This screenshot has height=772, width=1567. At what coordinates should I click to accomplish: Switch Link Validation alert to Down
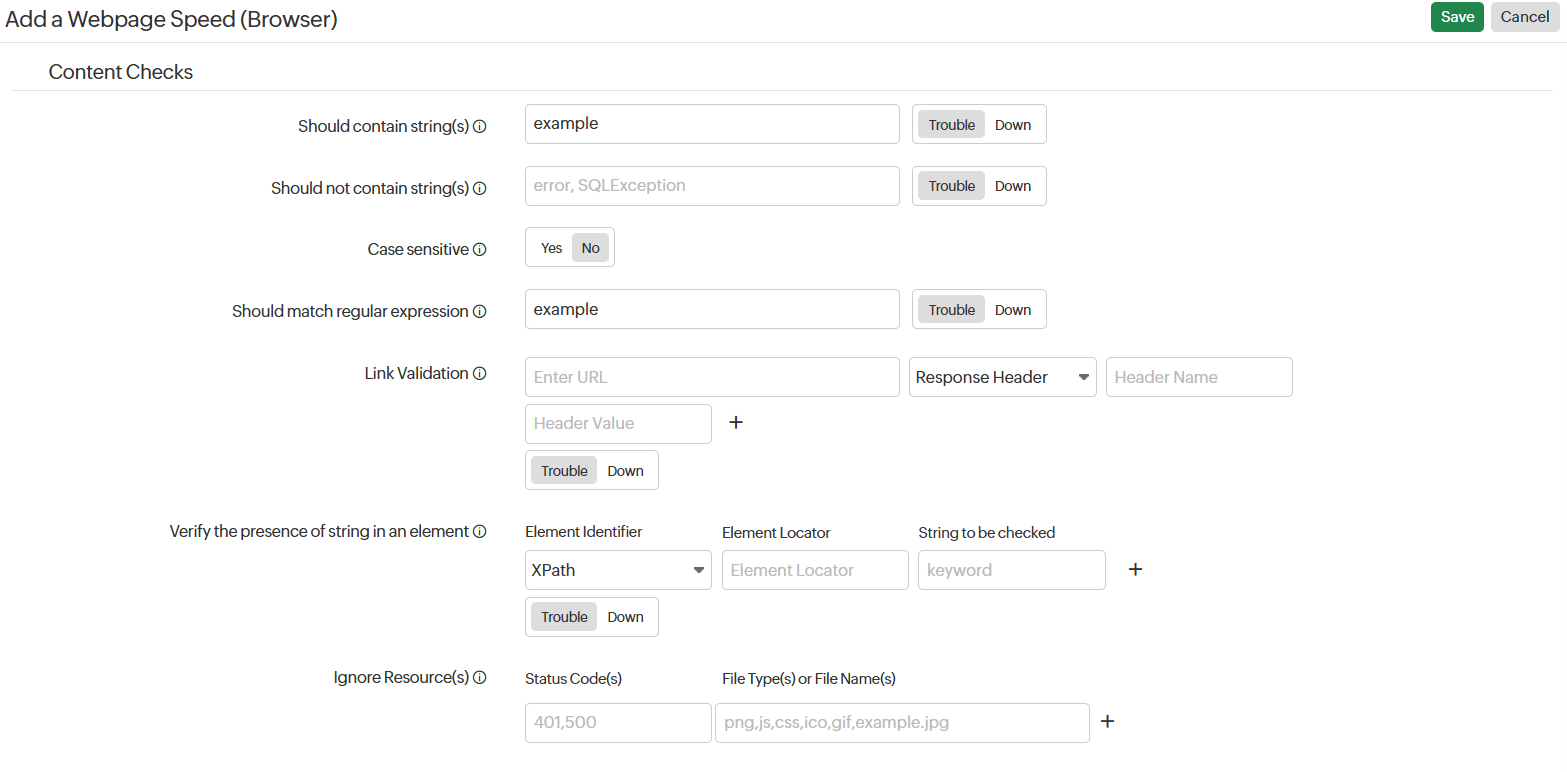pyautogui.click(x=625, y=471)
